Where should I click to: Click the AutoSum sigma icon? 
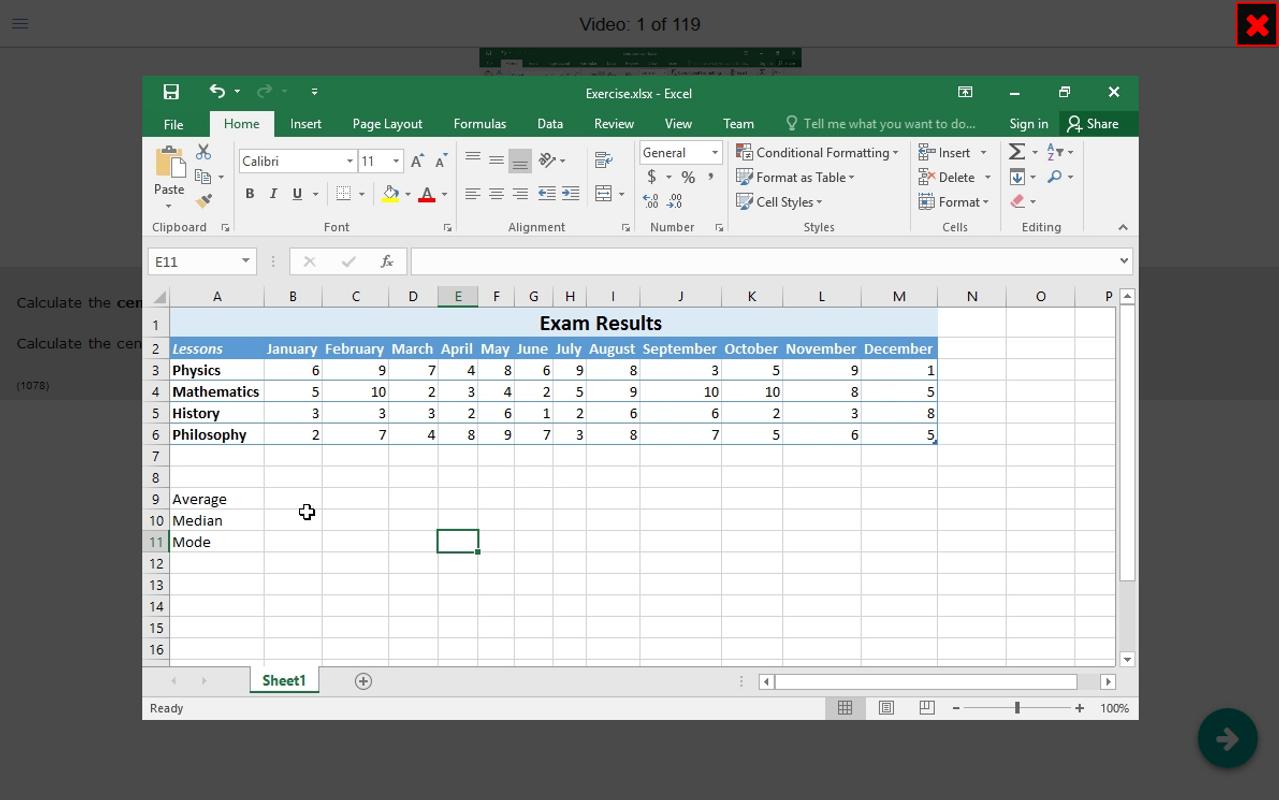[1017, 152]
